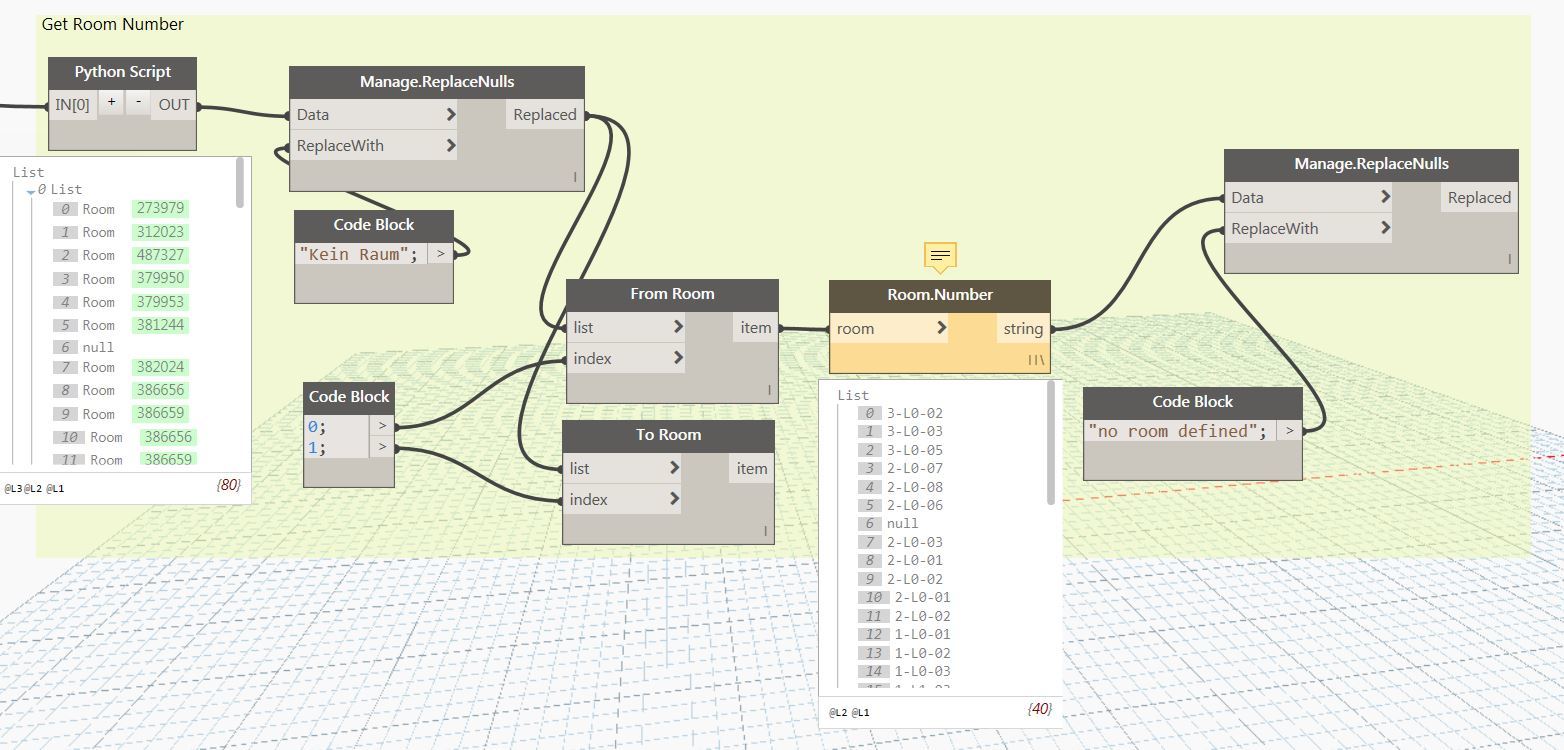Edit the "no room defined" text in Code Block

pos(1176,430)
